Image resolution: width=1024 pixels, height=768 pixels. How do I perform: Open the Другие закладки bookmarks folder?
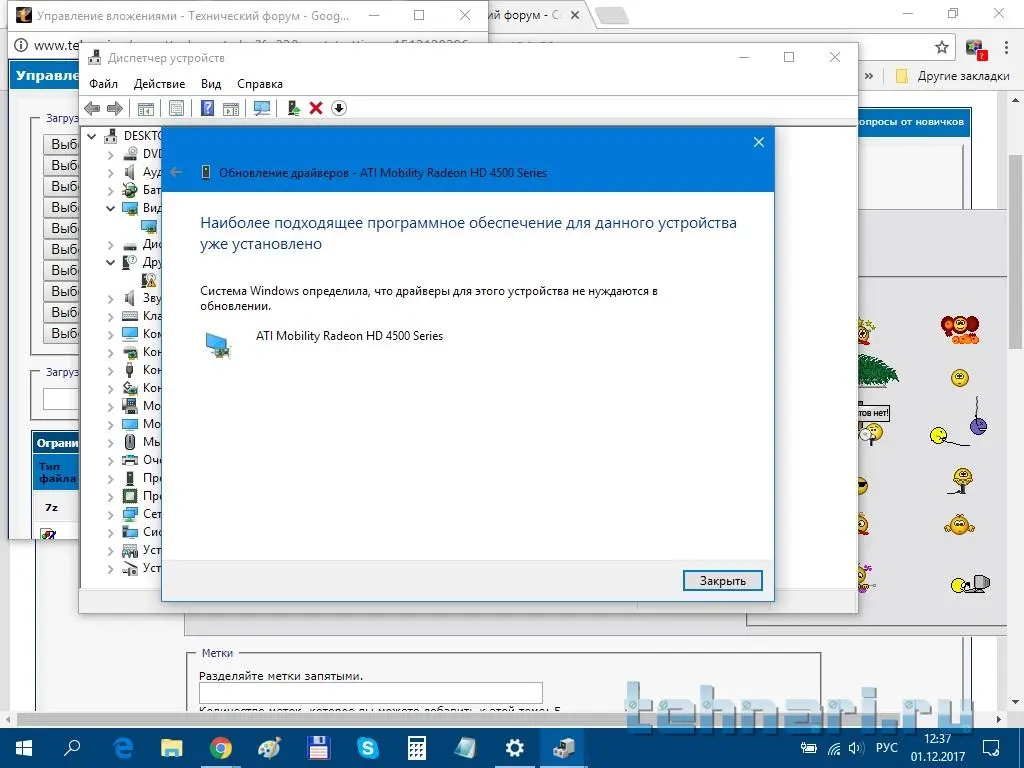tap(952, 76)
